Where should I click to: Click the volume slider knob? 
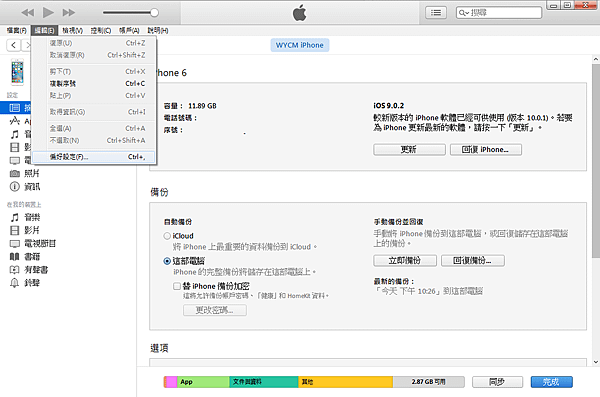154,13
